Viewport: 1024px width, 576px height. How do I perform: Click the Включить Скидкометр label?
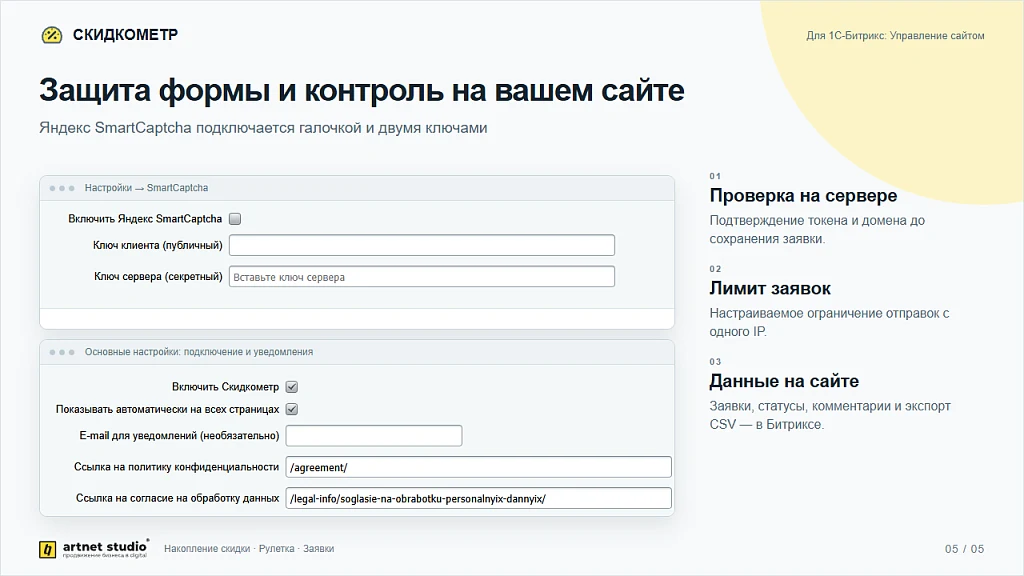tap(225, 387)
